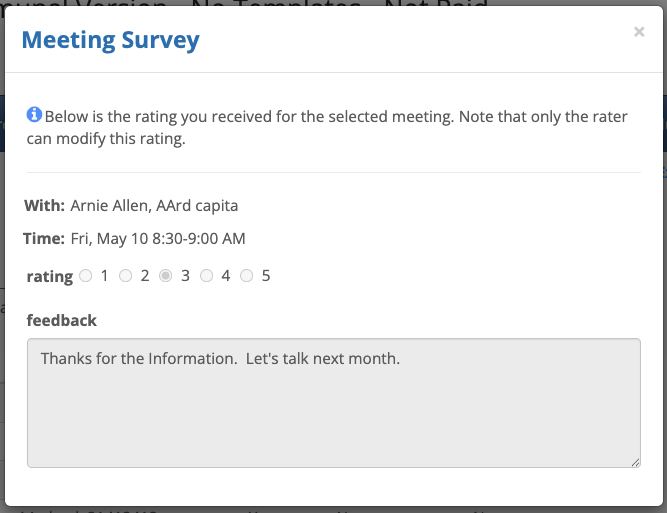
Task: Click the selected rating 3 radio
Action: (x=166, y=276)
